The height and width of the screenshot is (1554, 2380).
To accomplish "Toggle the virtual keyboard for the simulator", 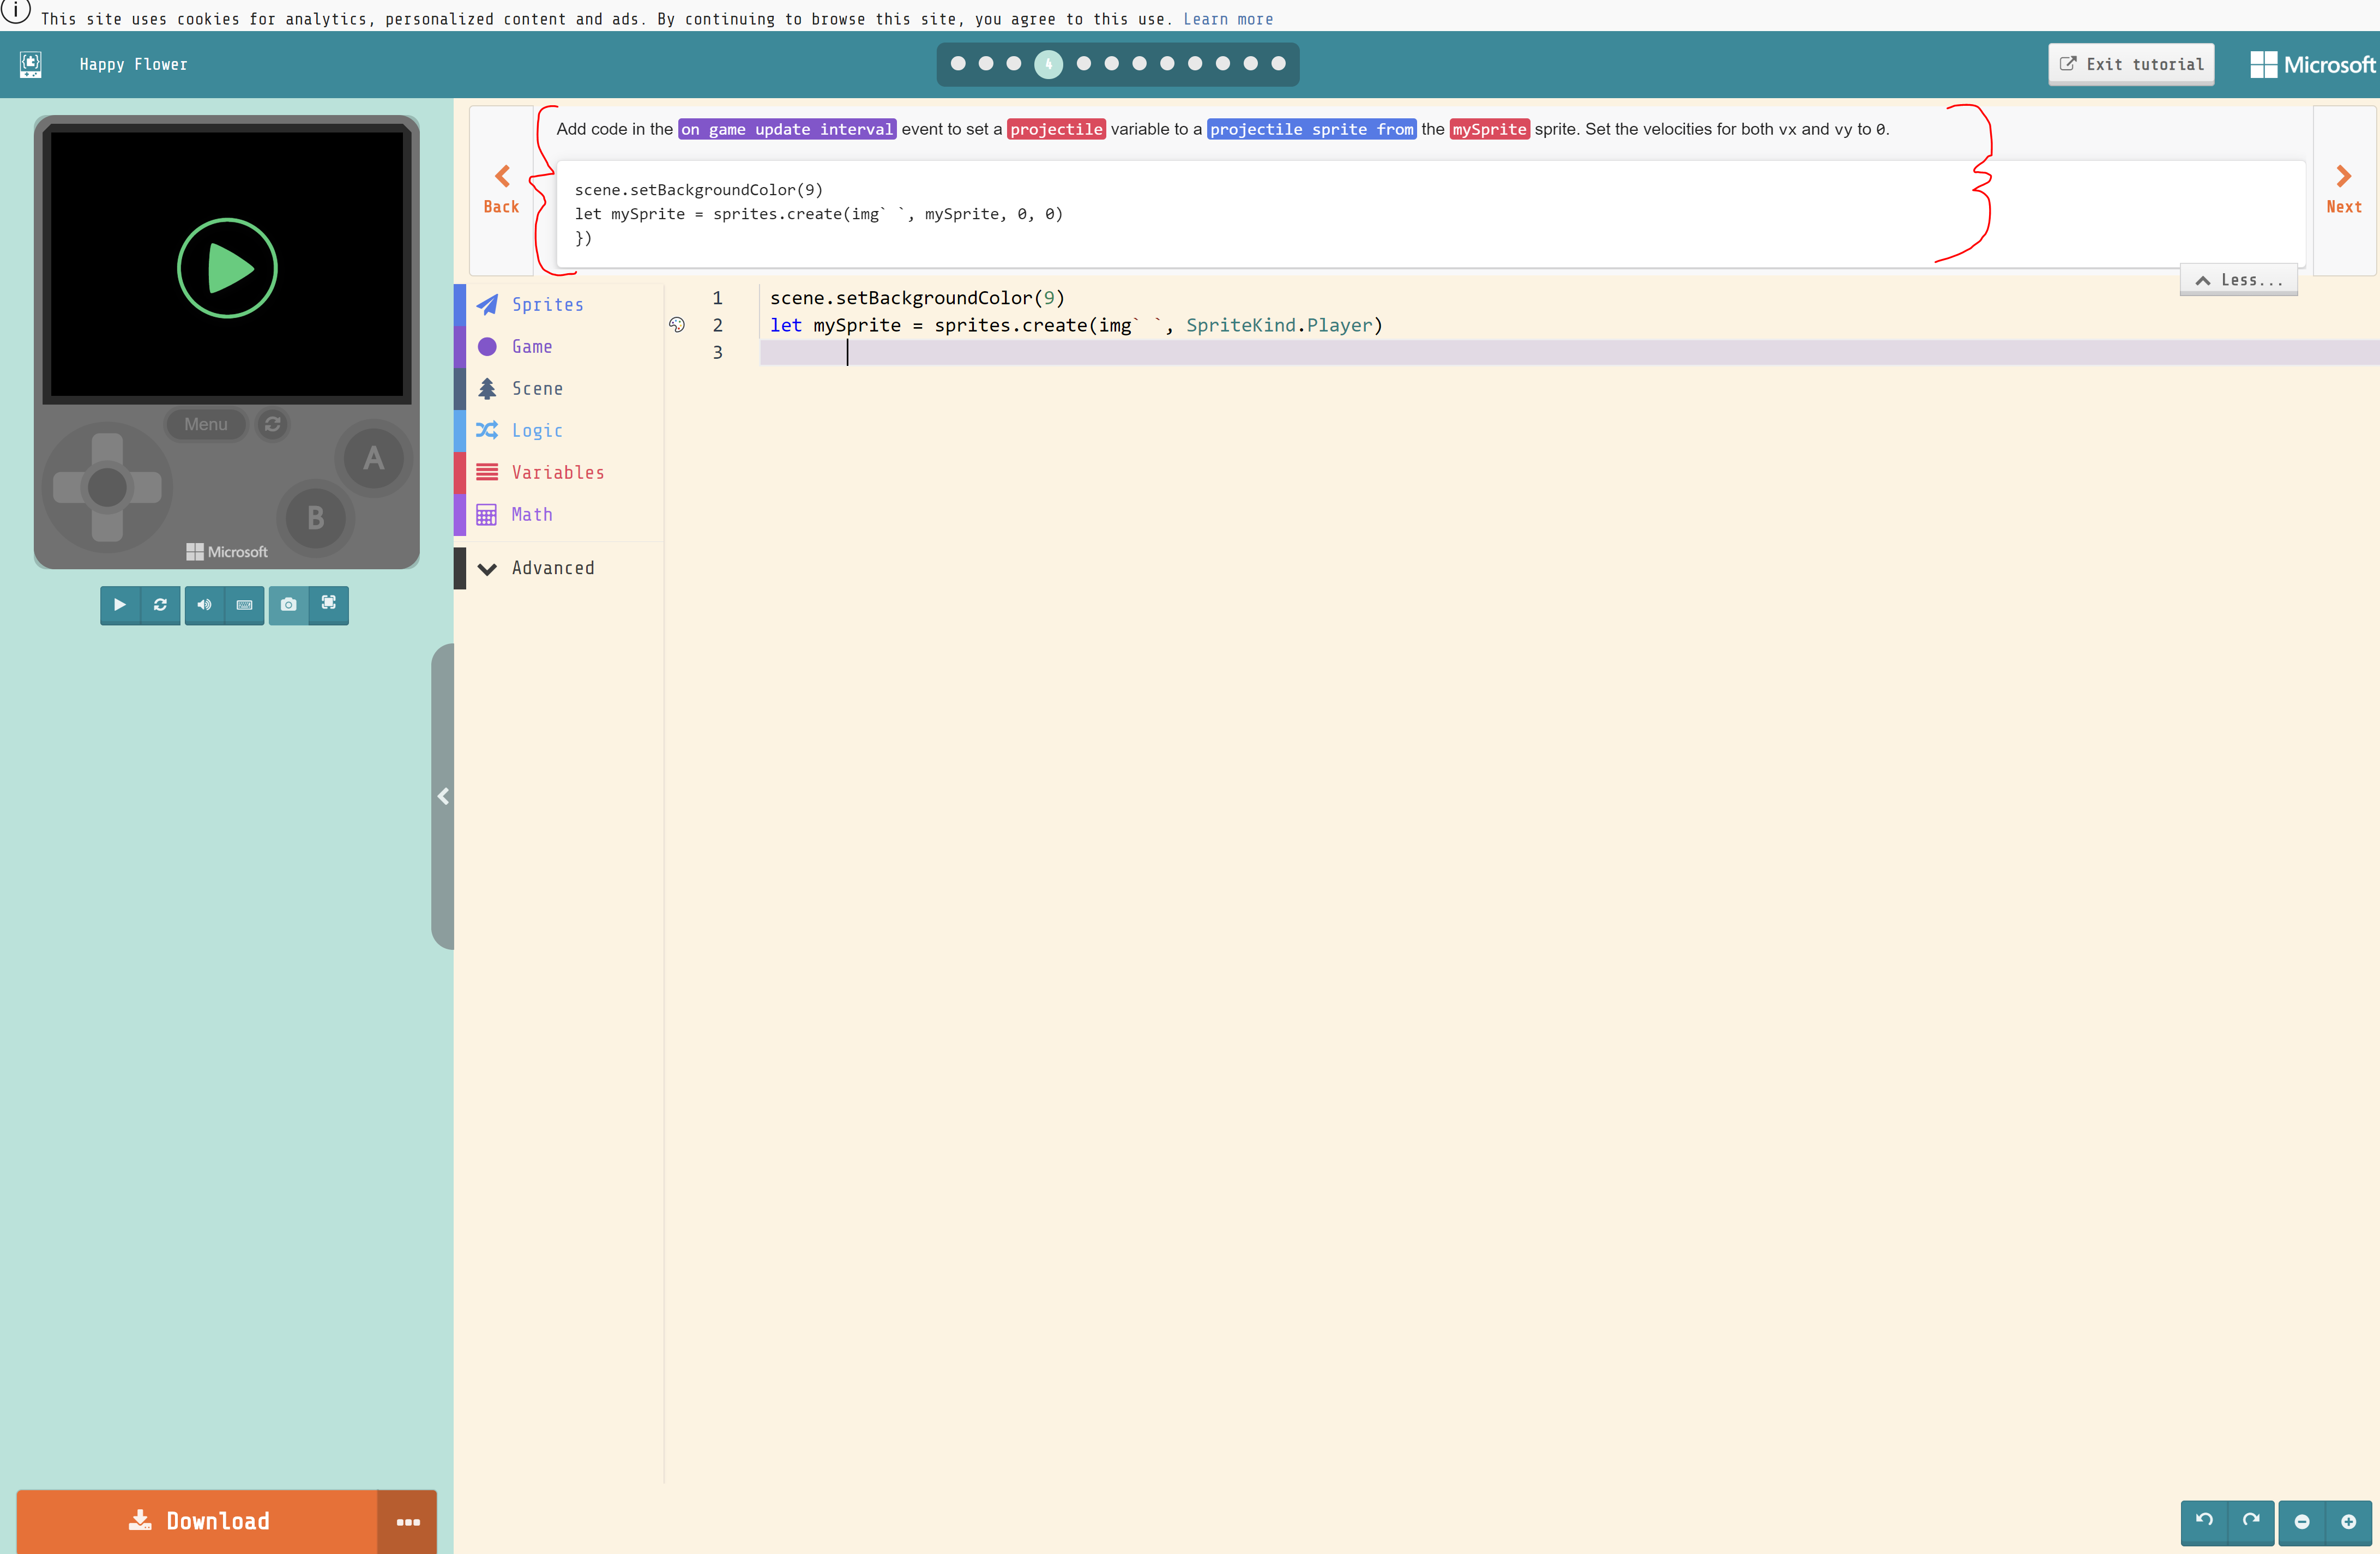I will tap(244, 605).
